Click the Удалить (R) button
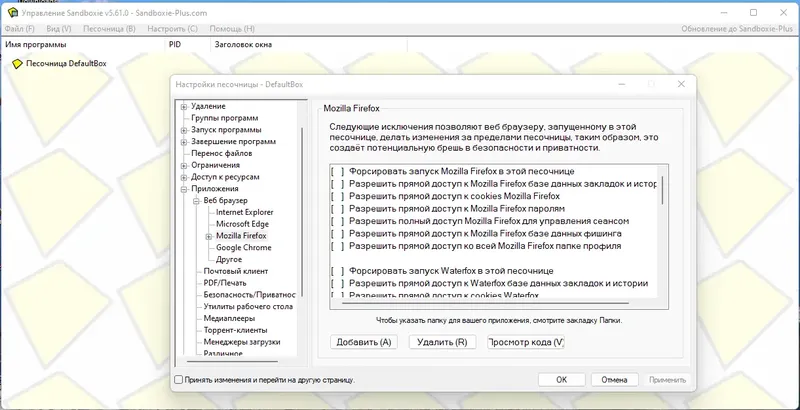This screenshot has width=800, height=410. coord(442,342)
